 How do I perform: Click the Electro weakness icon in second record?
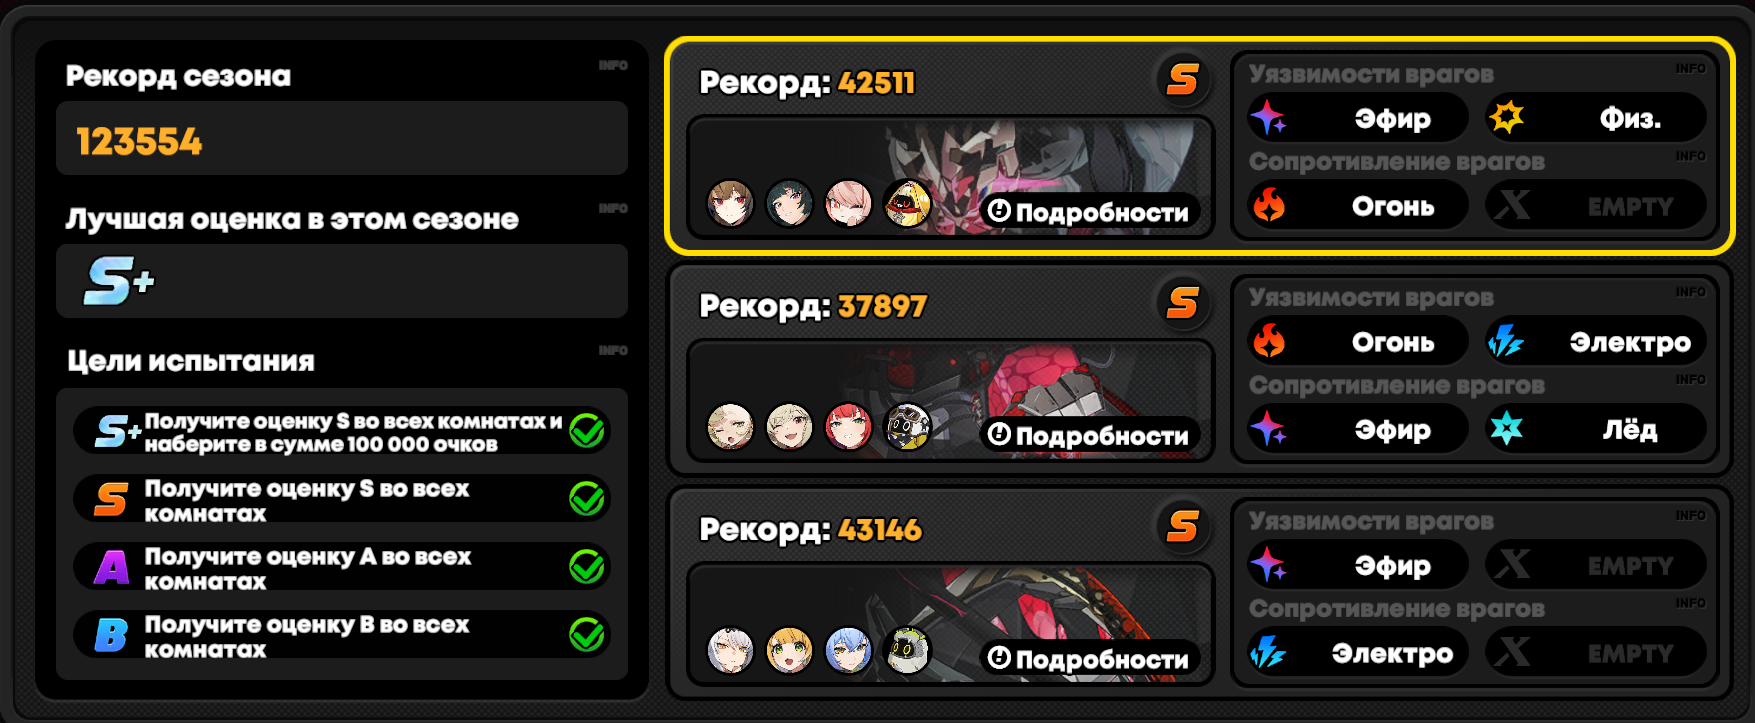tap(1505, 342)
